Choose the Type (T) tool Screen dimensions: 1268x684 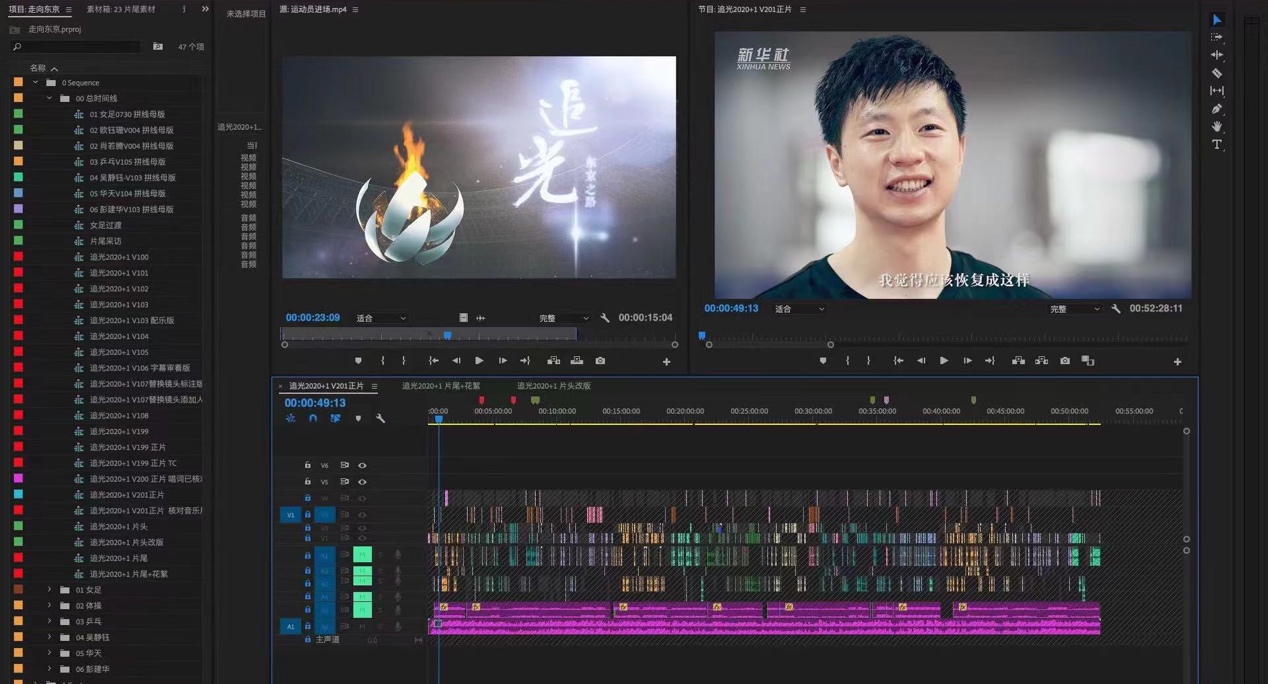pyautogui.click(x=1217, y=145)
